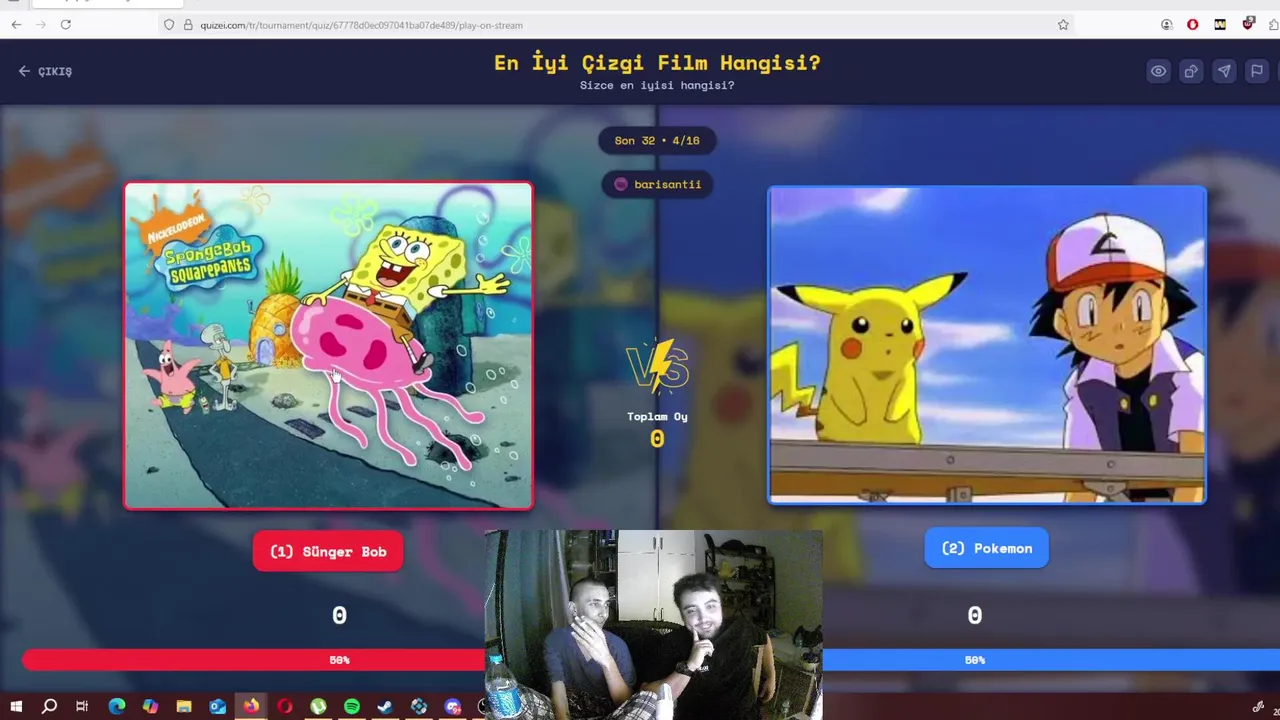This screenshot has height=720, width=1280.
Task: Click the browser forward arrow
Action: point(41,24)
